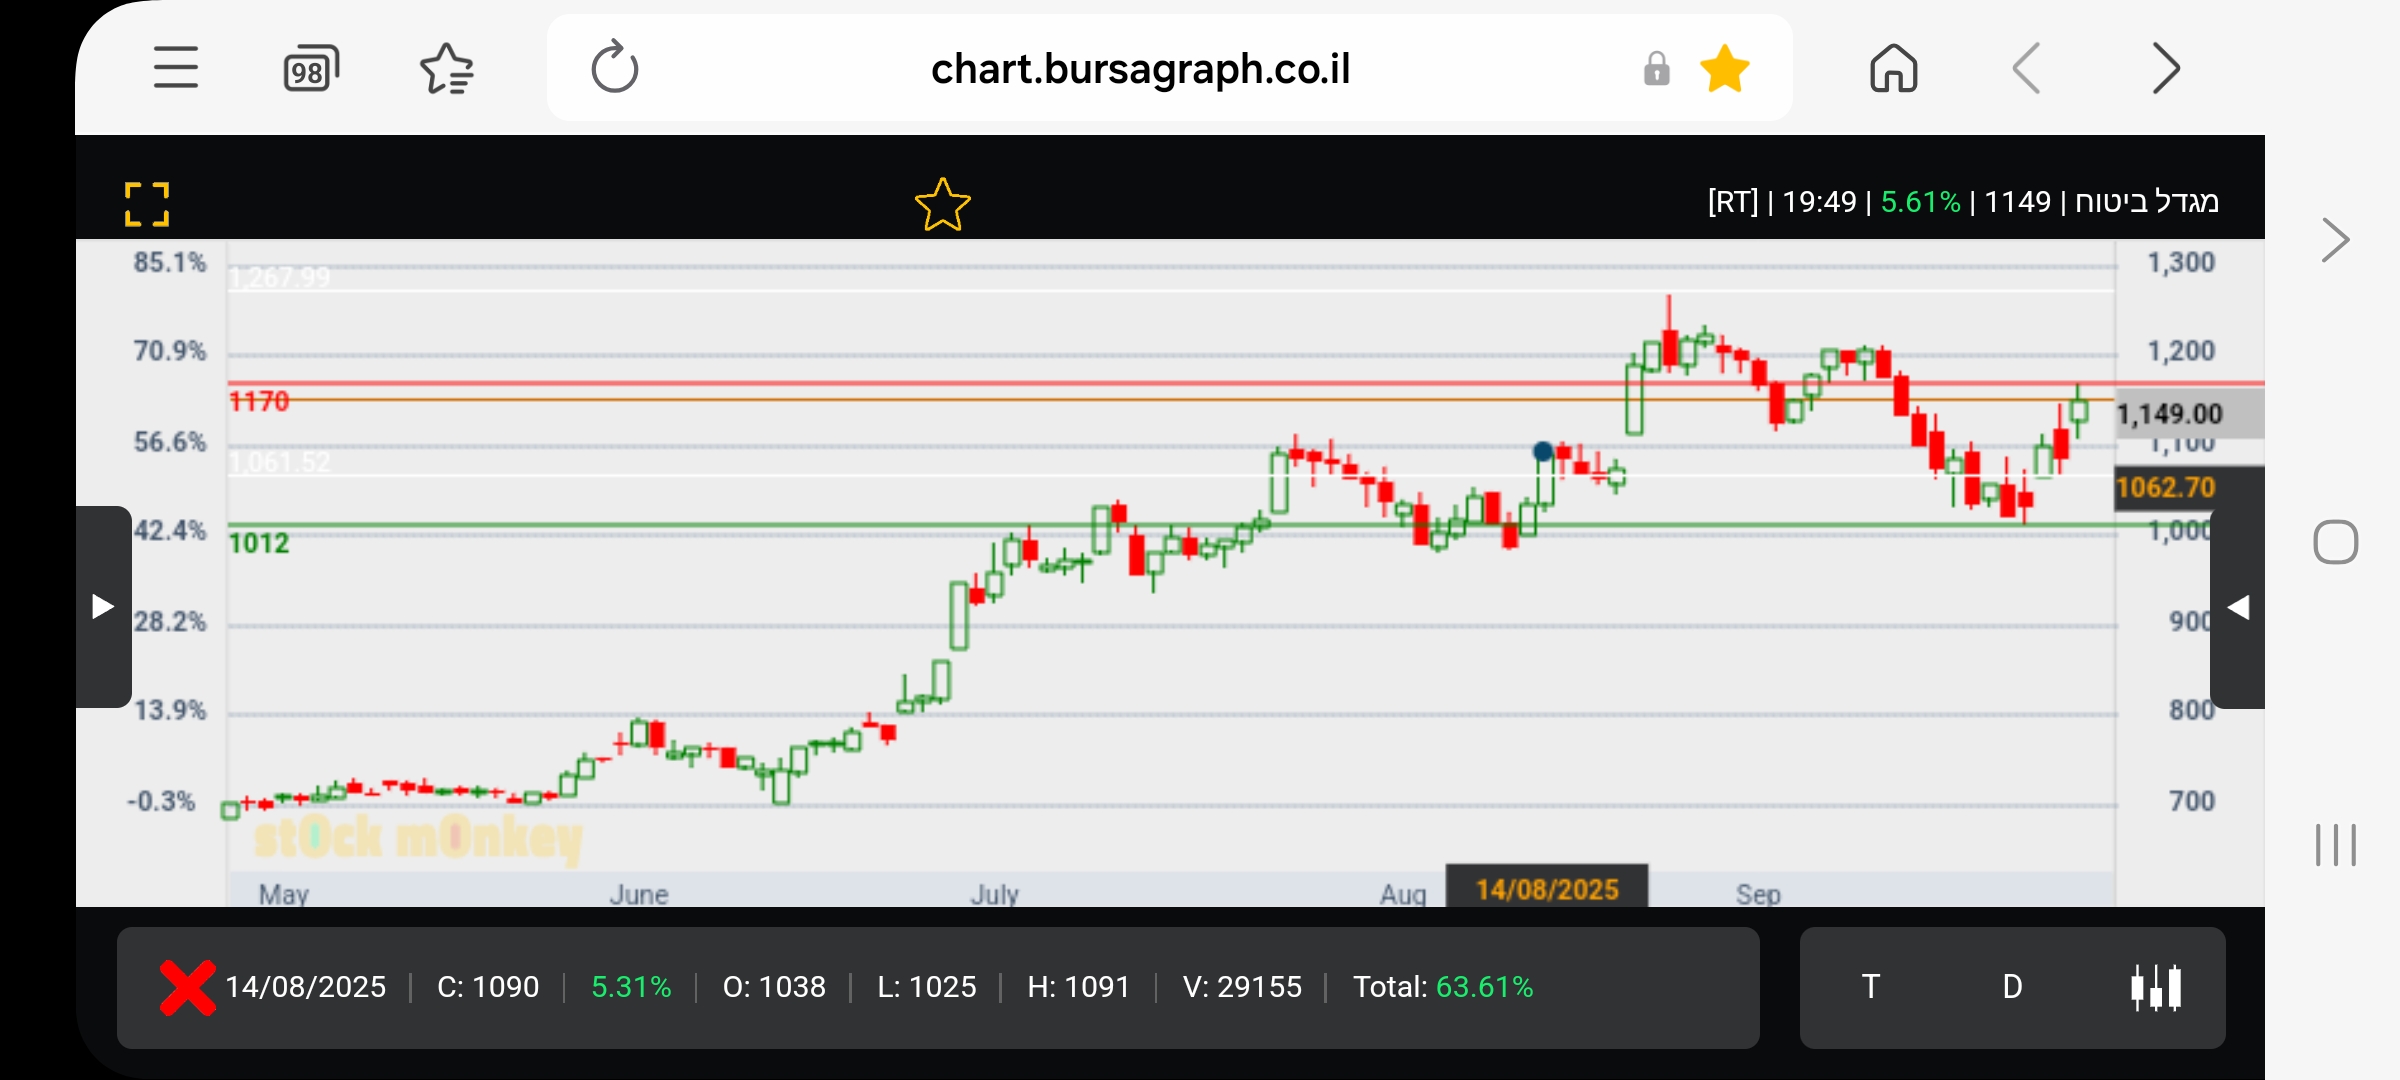Reload the page with refresh icon

tap(614, 68)
